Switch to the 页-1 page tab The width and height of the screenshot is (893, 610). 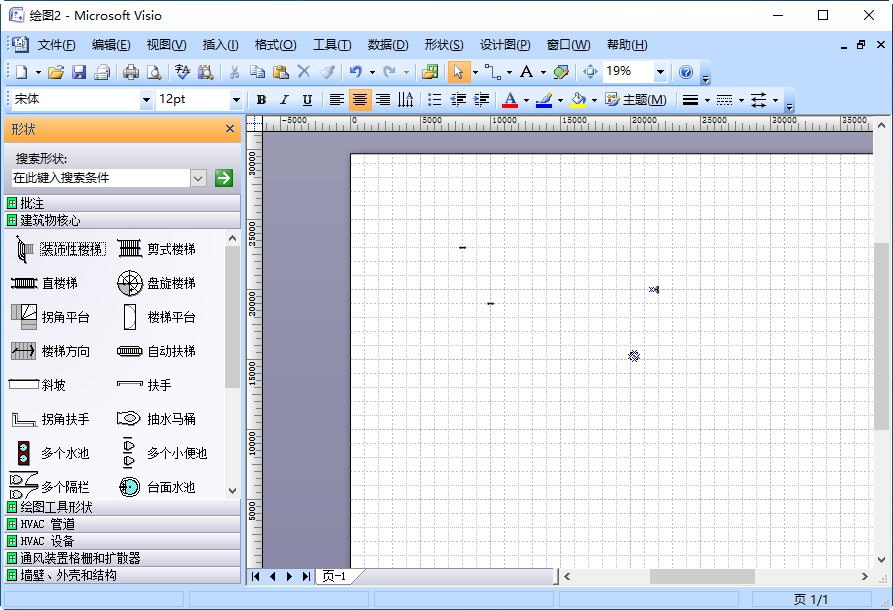[334, 576]
